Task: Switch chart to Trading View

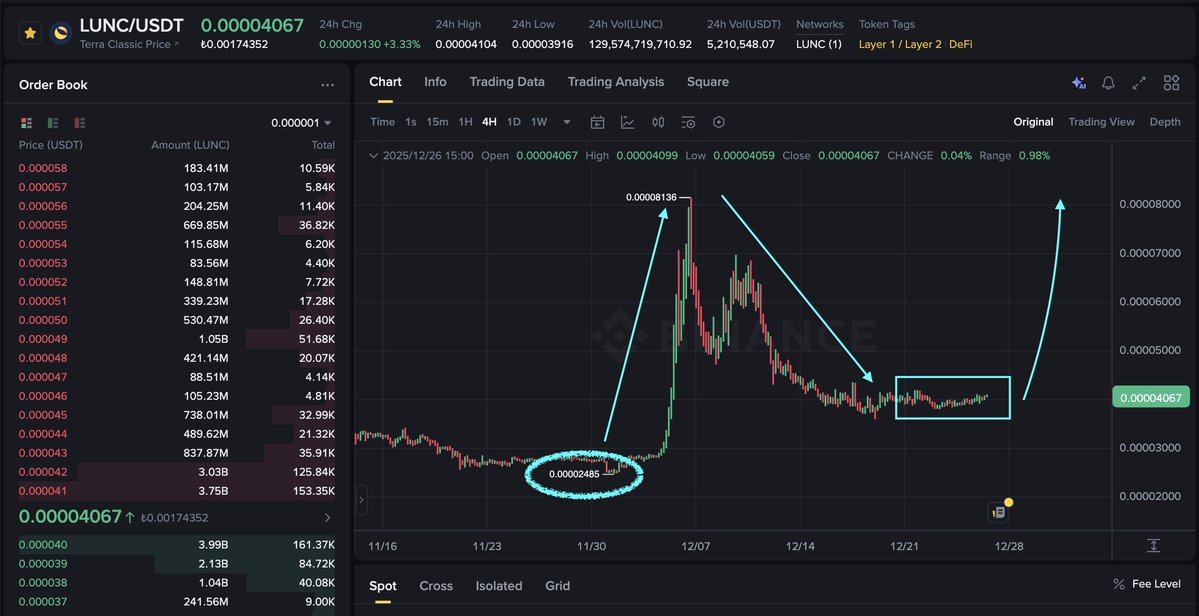Action: pyautogui.click(x=1101, y=122)
